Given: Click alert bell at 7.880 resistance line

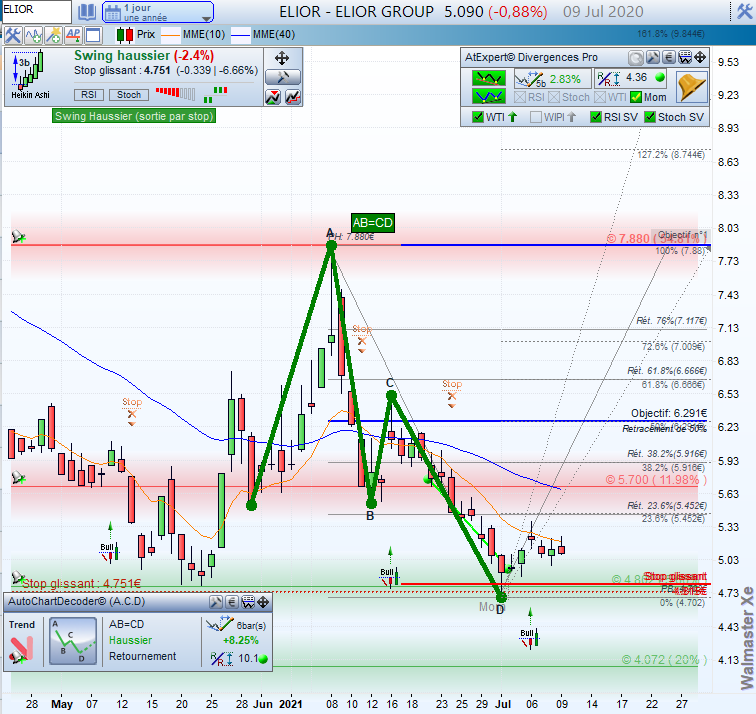Looking at the screenshot, I should tap(18, 237).
